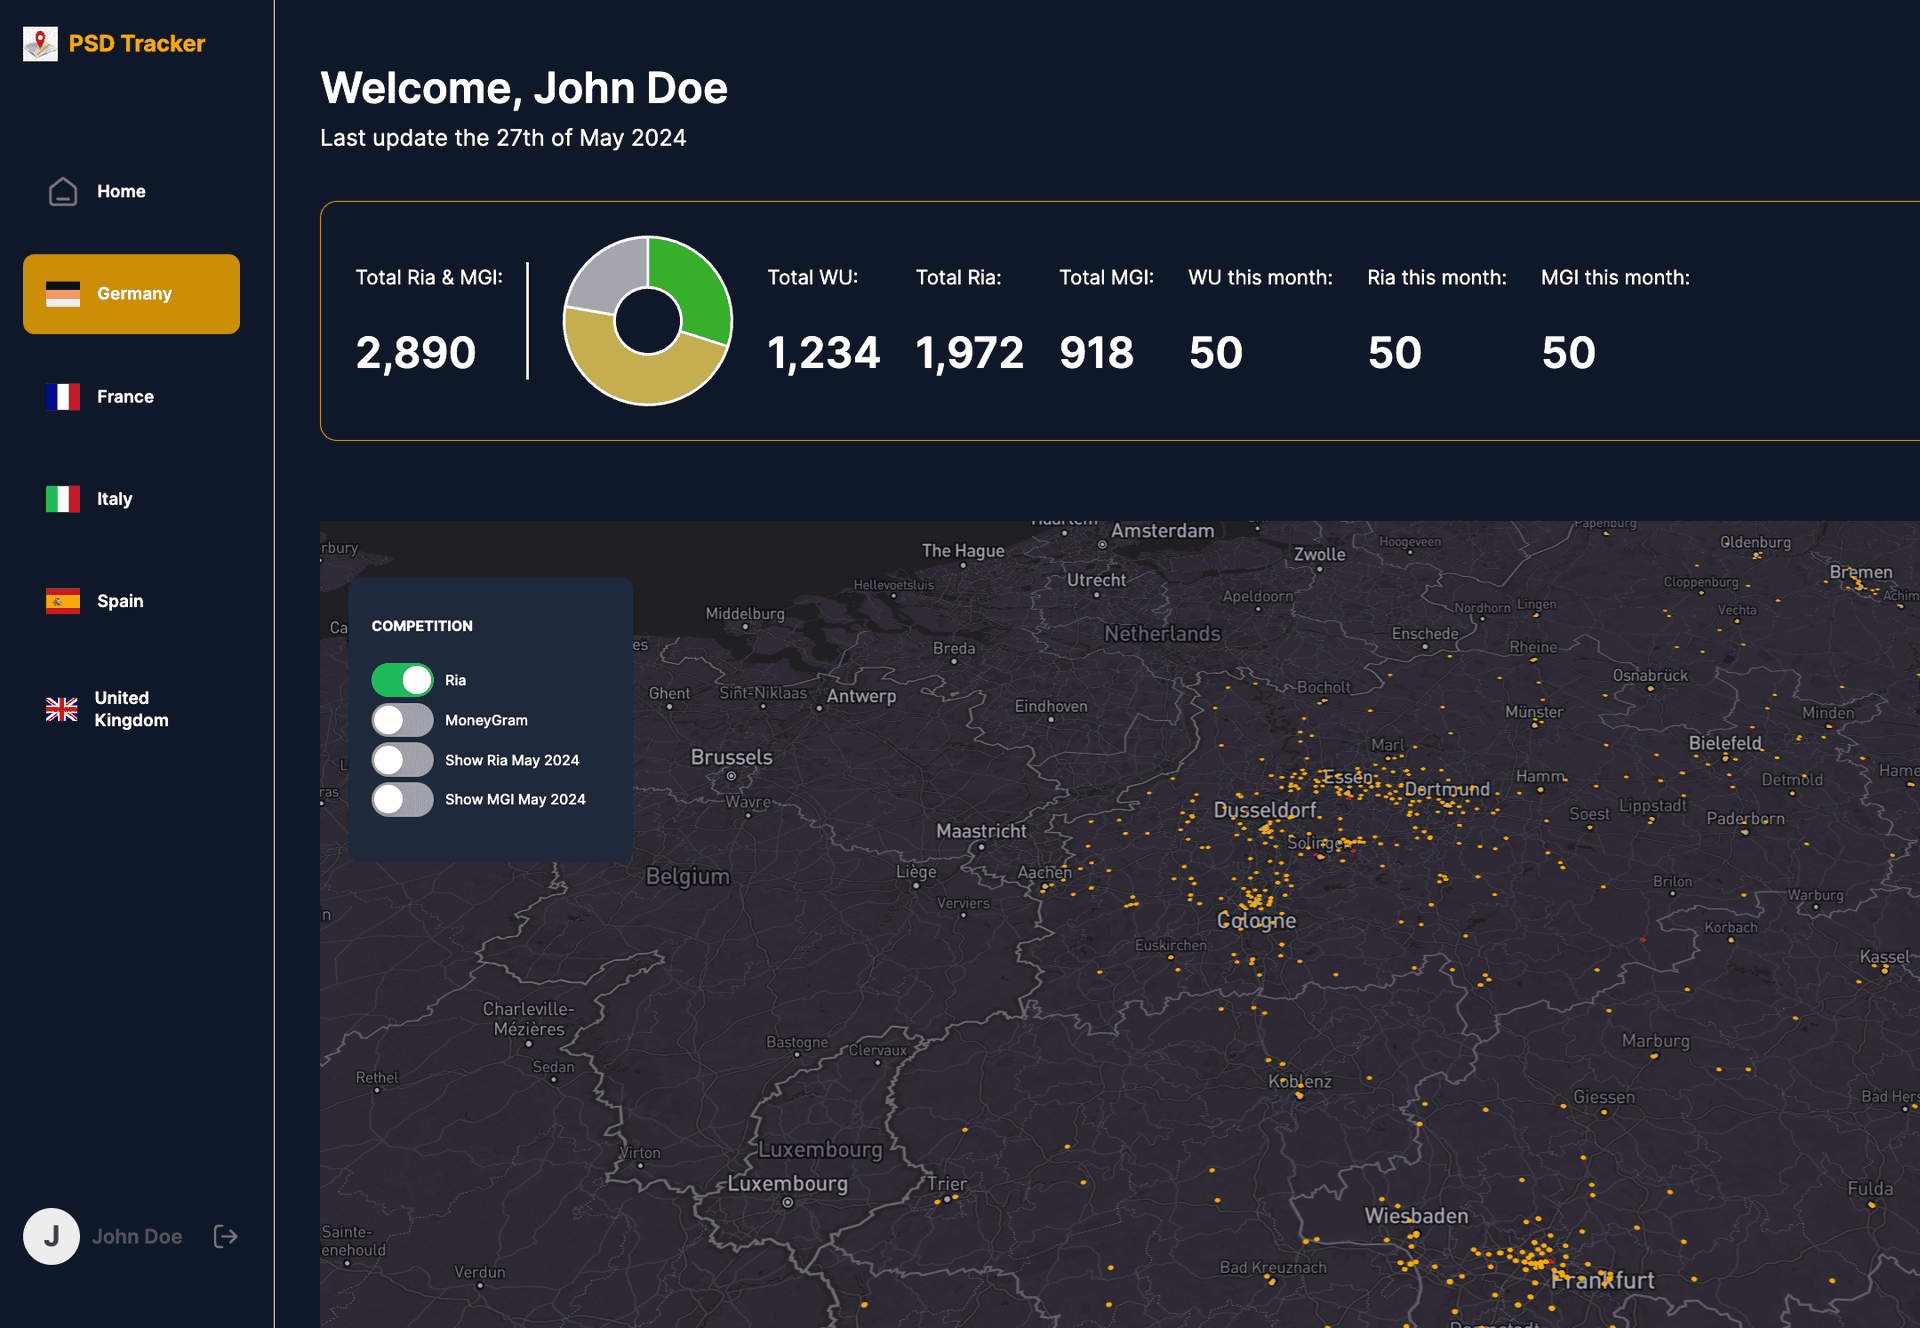The width and height of the screenshot is (1920, 1328).
Task: Click the Total WU value 1,234
Action: point(824,353)
